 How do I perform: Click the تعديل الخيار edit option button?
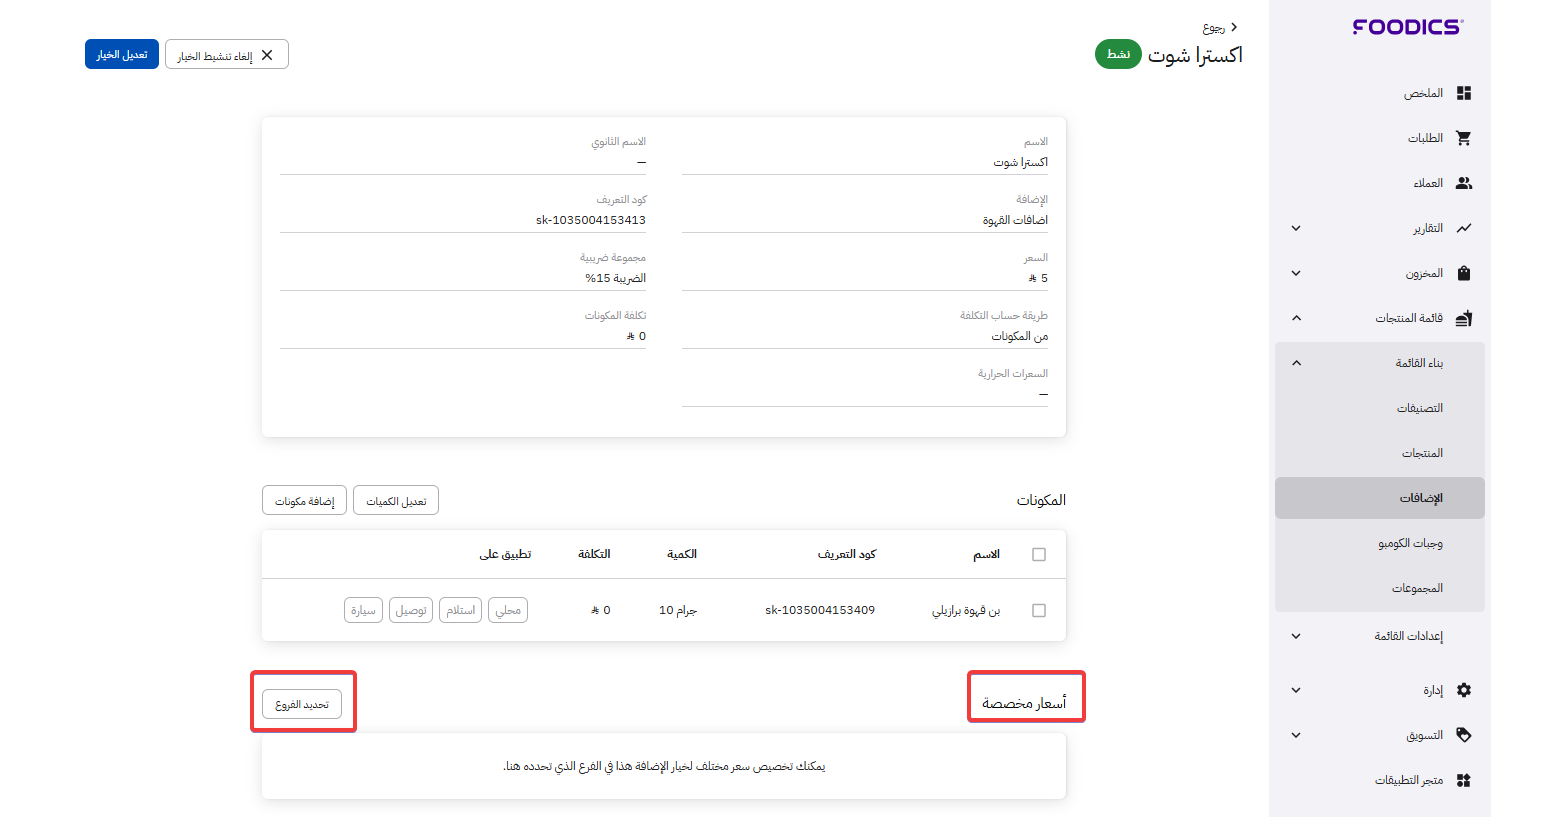122,55
